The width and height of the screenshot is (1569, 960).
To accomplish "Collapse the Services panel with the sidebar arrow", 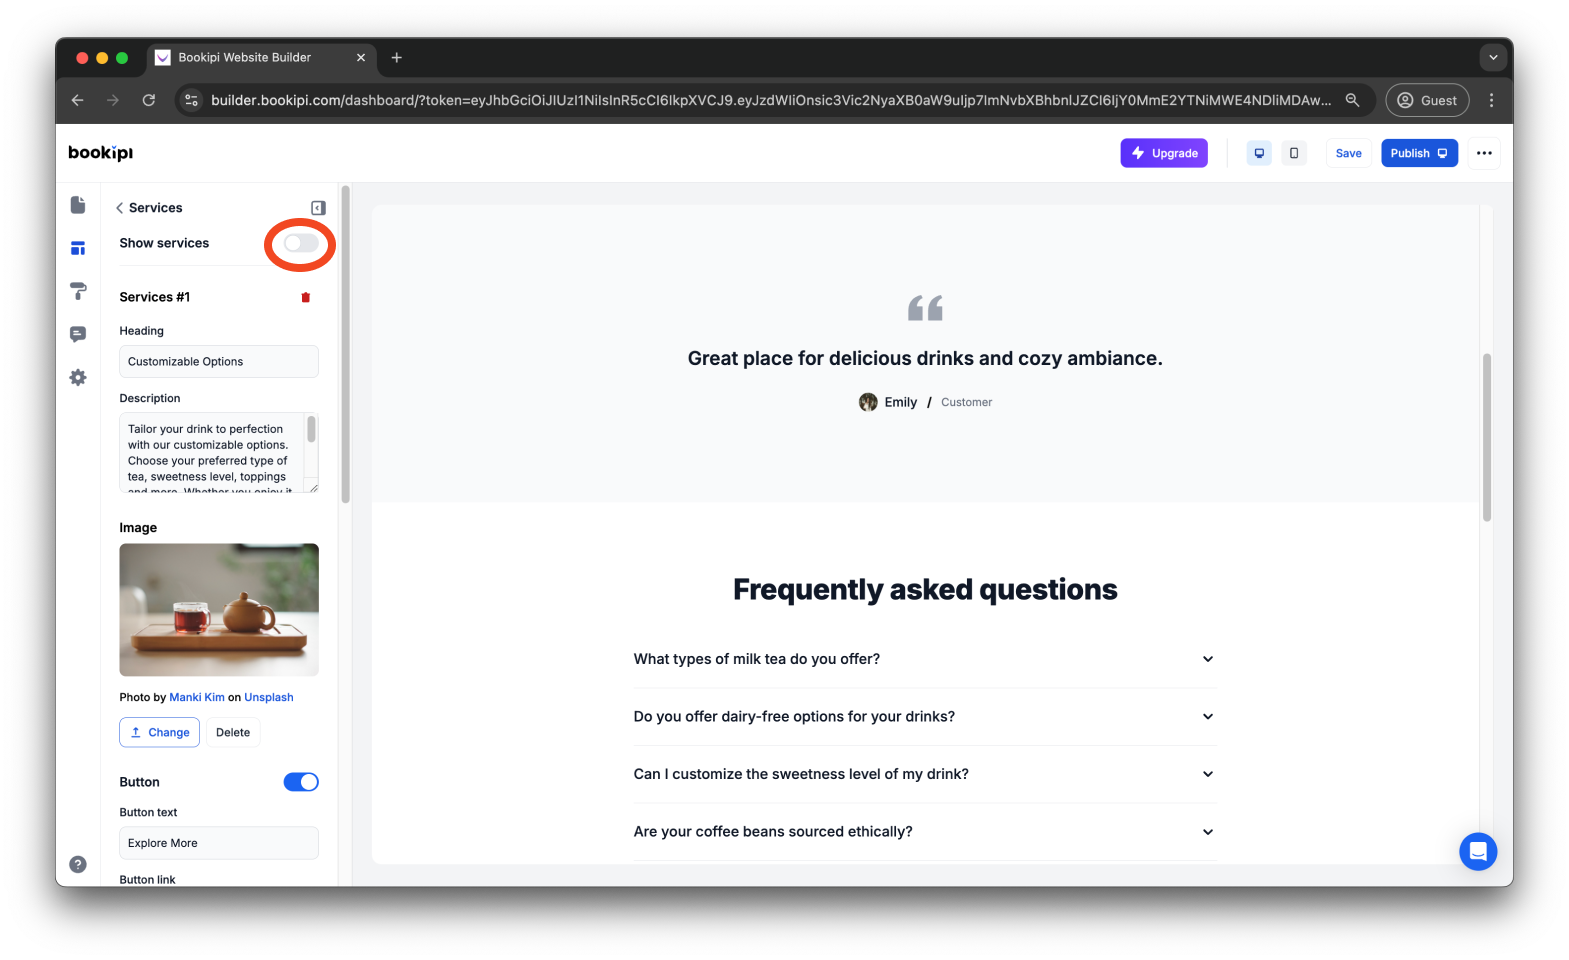I will pyautogui.click(x=318, y=207).
